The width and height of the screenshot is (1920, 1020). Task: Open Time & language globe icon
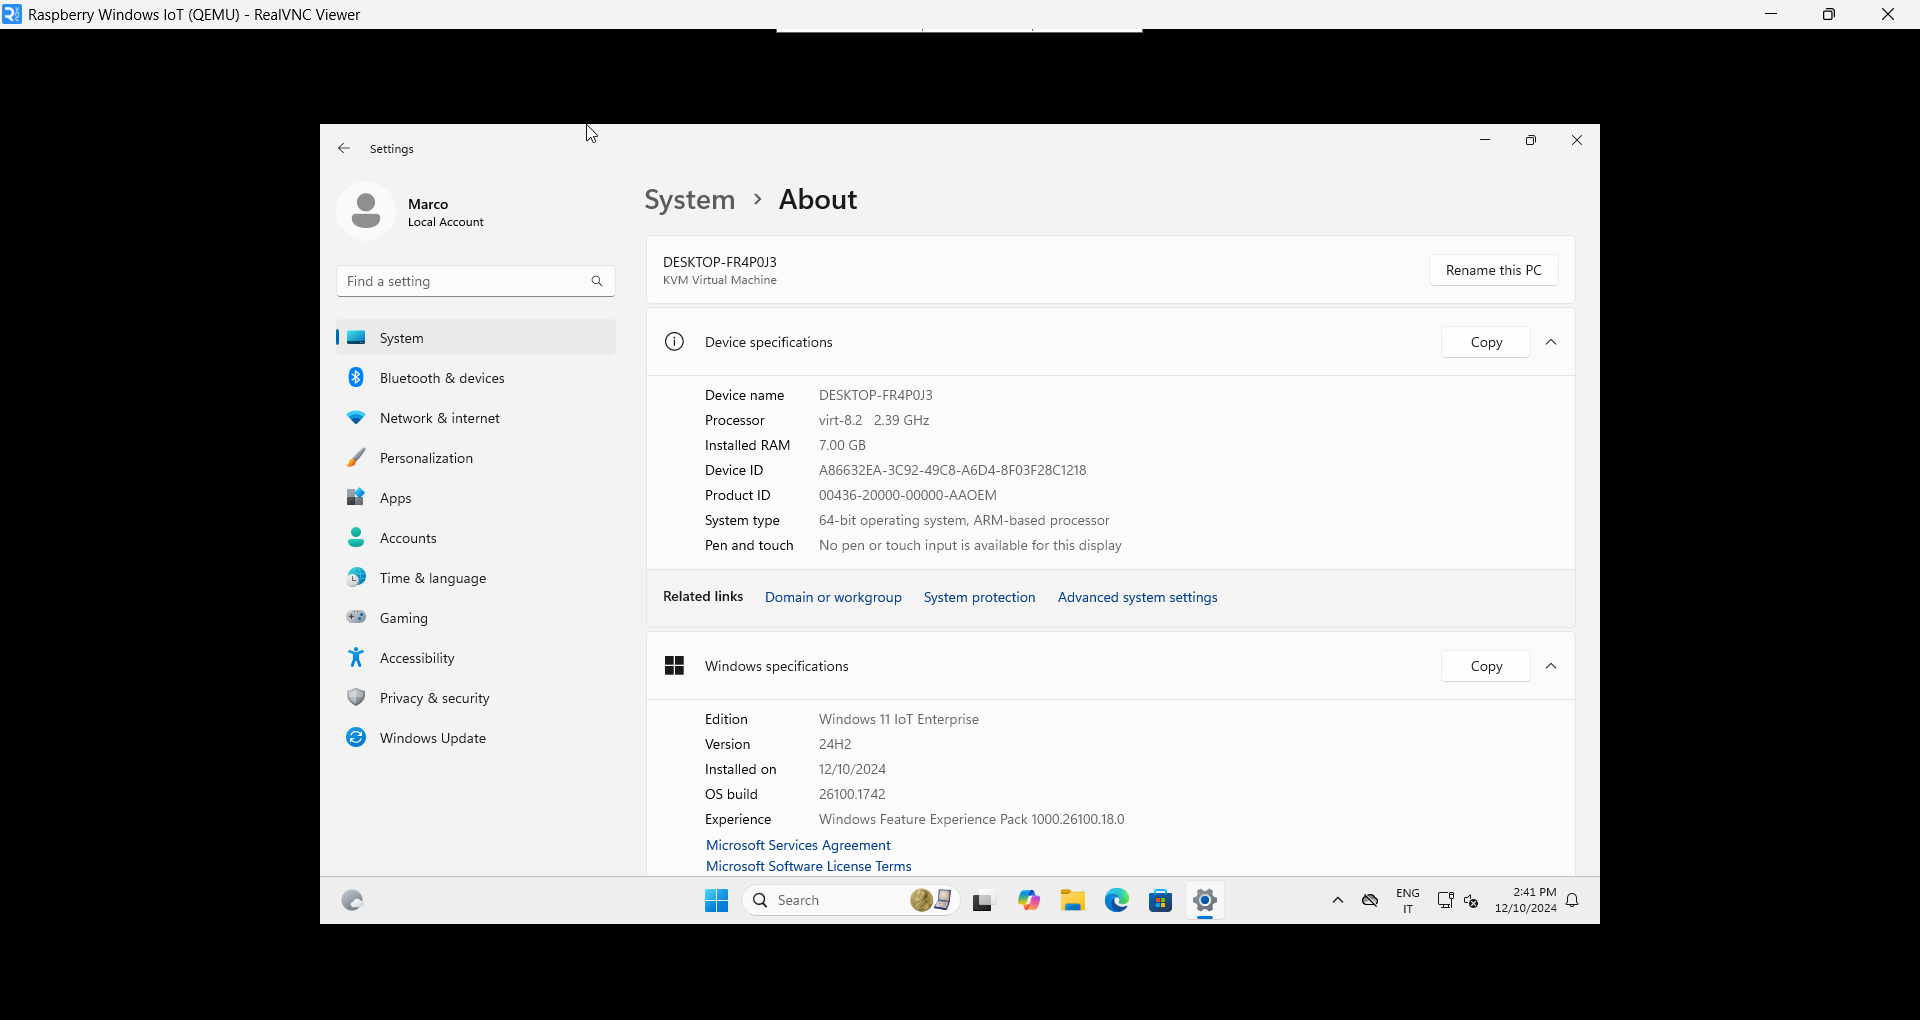pos(356,578)
